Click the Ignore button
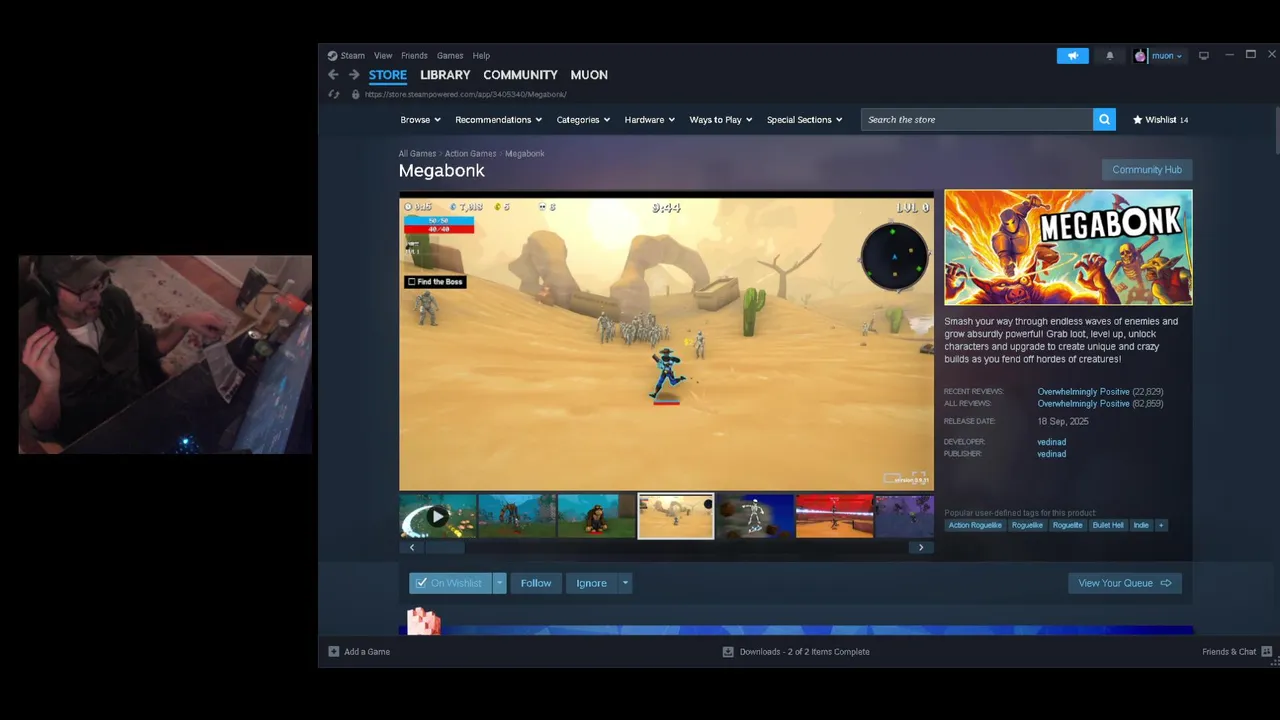The image size is (1280, 720). pos(591,583)
